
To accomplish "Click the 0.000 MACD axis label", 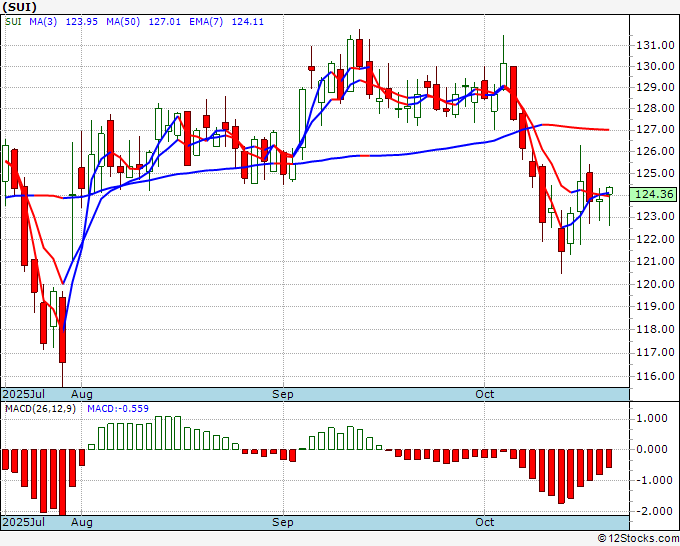I will point(651,449).
